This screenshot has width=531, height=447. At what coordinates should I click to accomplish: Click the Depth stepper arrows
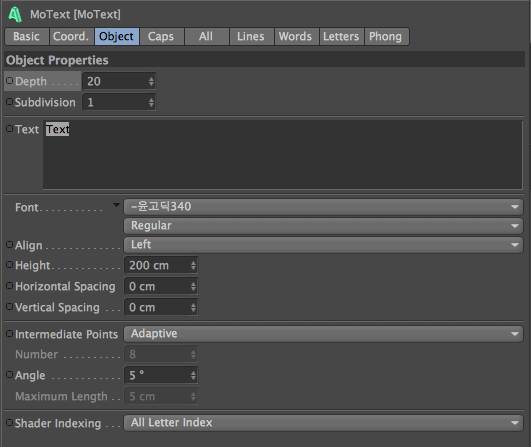pyautogui.click(x=151, y=82)
